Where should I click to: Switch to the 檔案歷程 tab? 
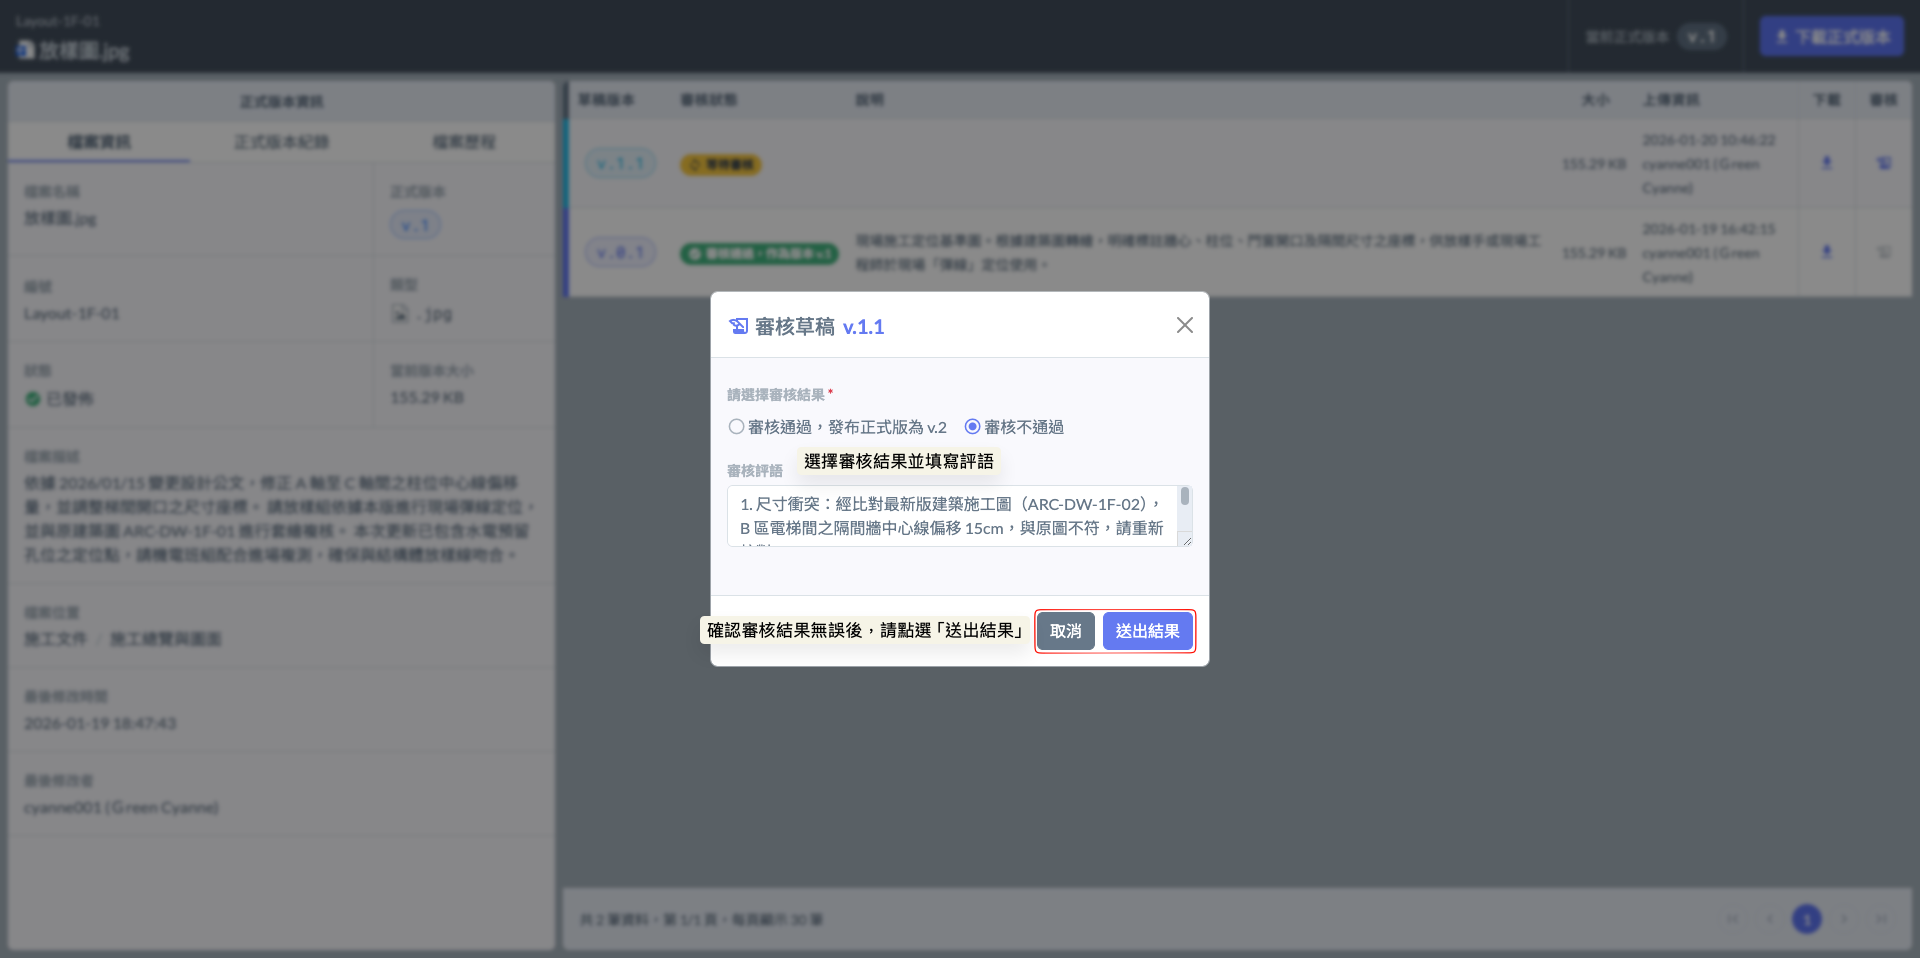pyautogui.click(x=463, y=142)
